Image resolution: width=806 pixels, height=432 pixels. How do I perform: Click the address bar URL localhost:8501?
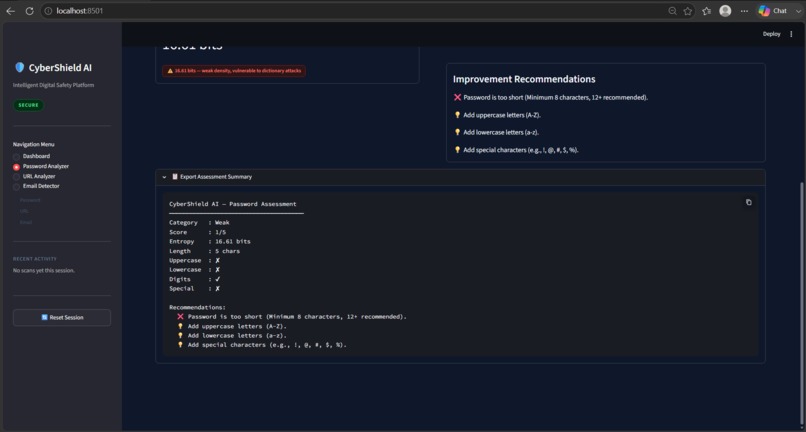pyautogui.click(x=80, y=11)
